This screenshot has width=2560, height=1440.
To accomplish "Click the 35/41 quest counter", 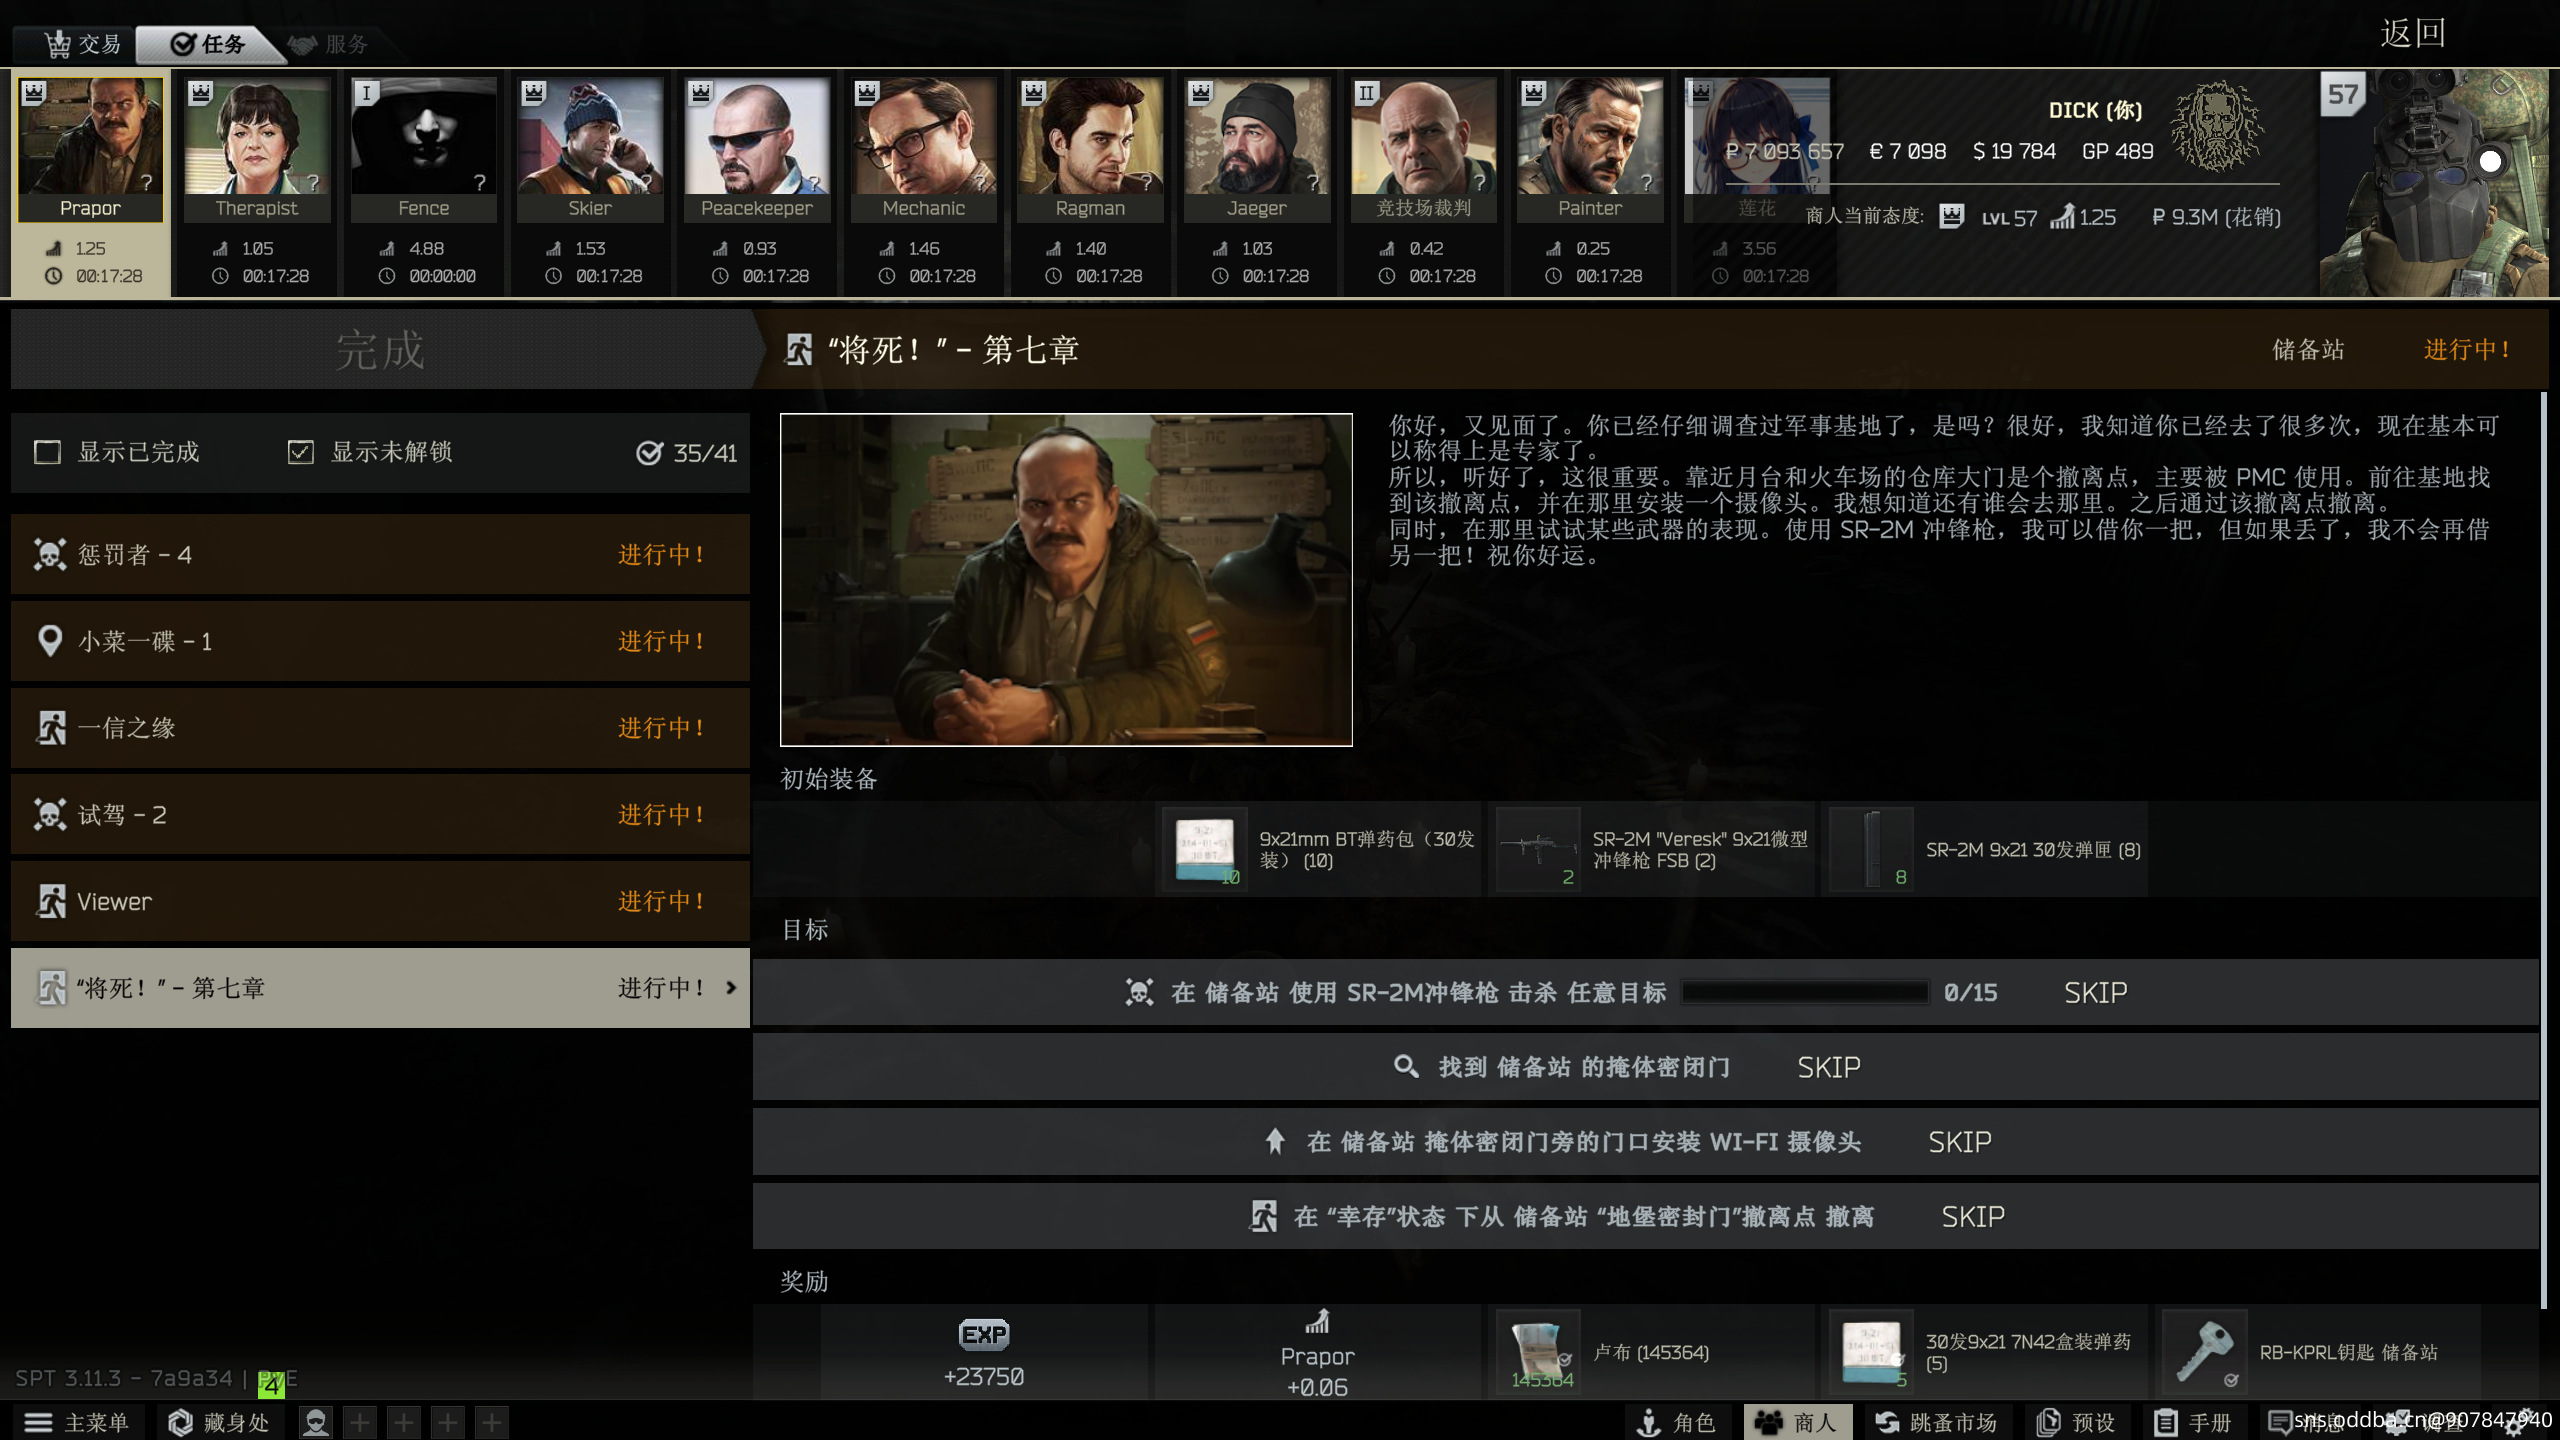I will click(x=688, y=453).
